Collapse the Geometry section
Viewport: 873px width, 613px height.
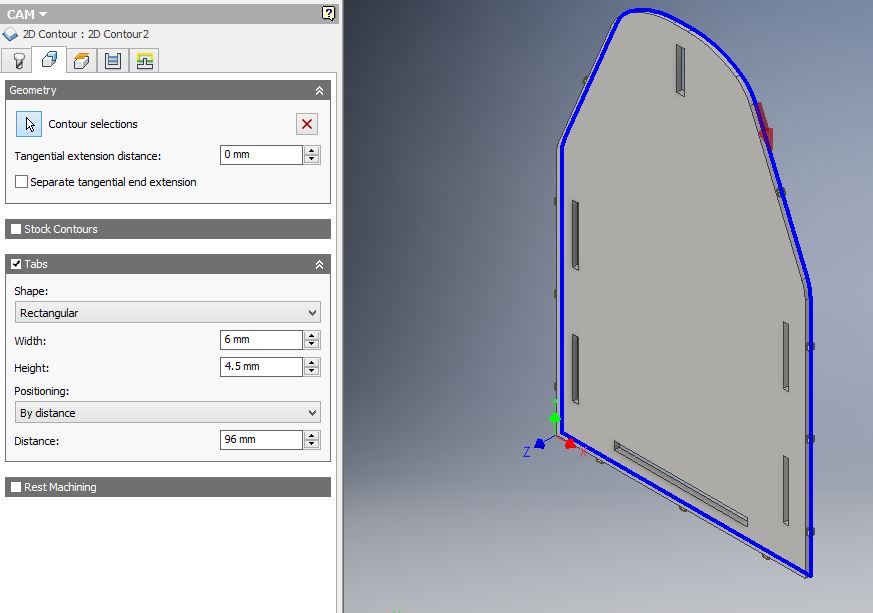click(319, 90)
